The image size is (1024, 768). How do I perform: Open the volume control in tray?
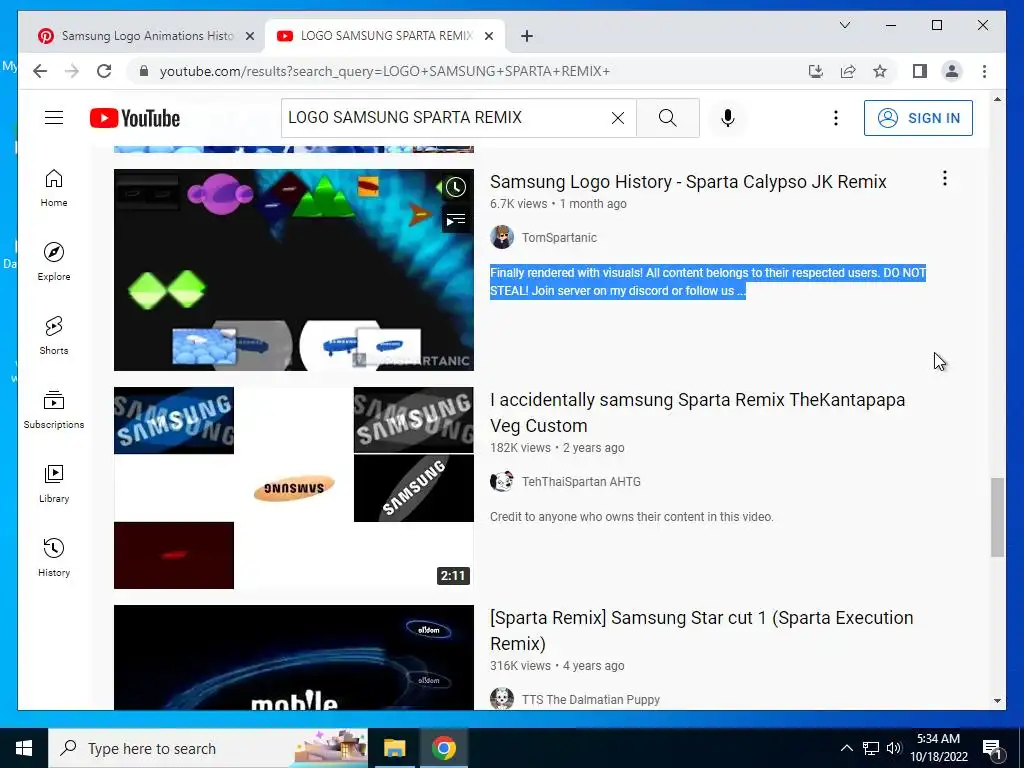(894, 748)
